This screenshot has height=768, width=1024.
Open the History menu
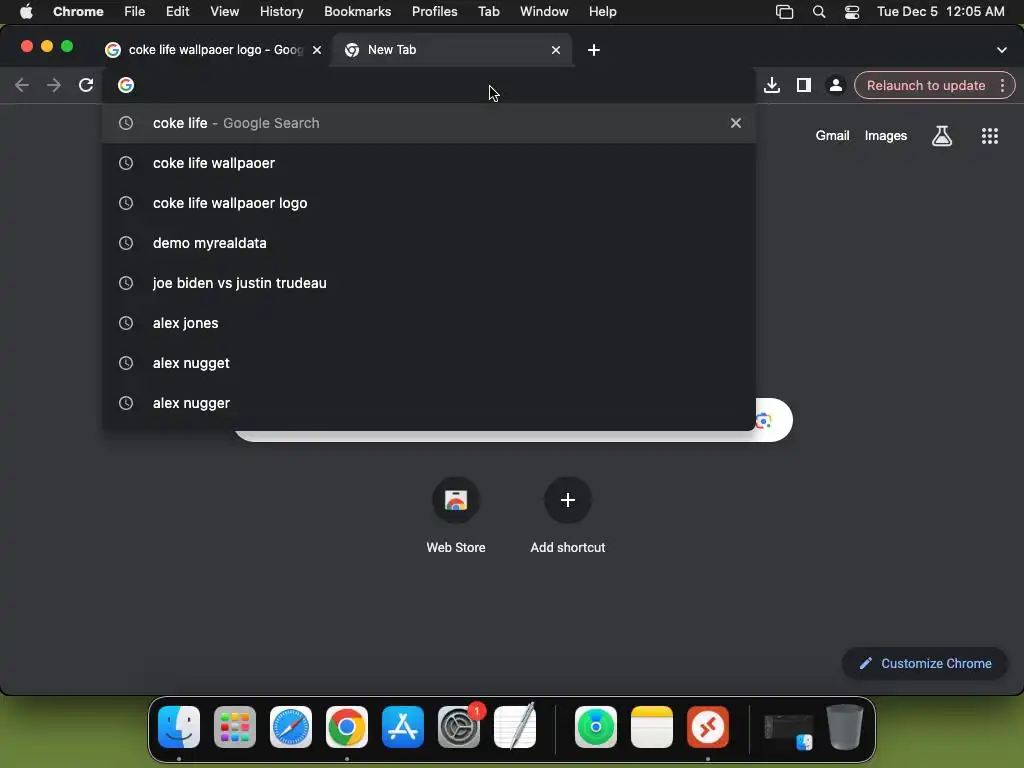point(281,12)
